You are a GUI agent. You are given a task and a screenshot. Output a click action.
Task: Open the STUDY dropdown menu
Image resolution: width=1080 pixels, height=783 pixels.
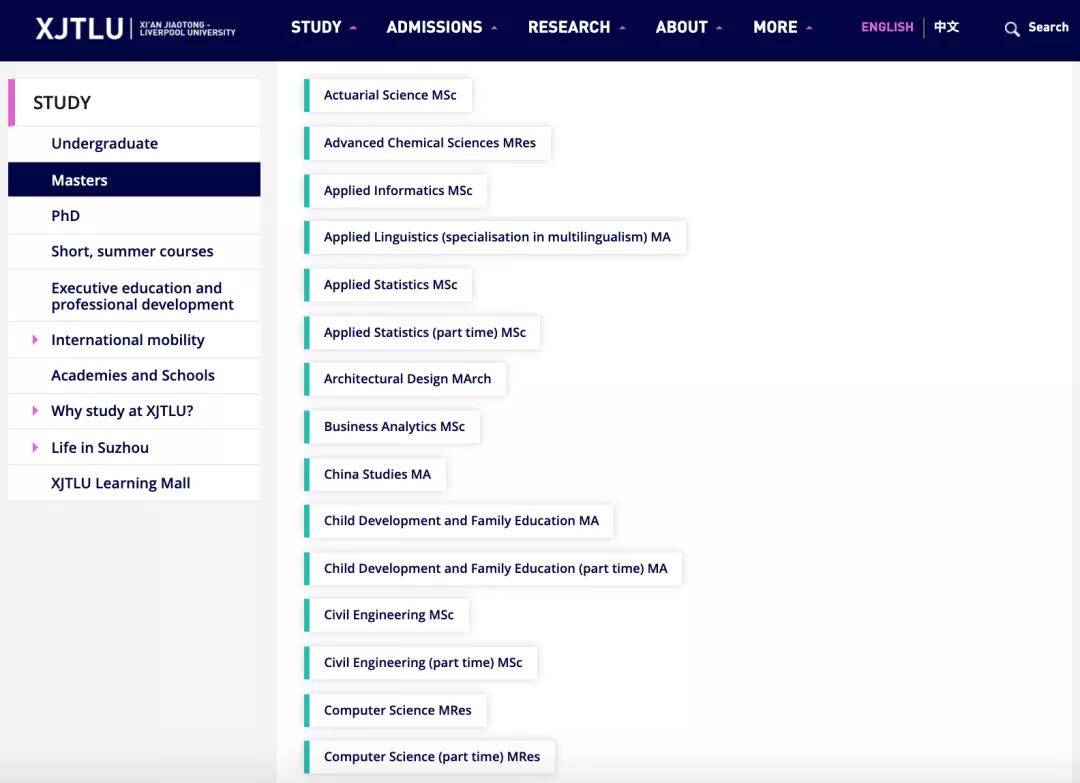[x=323, y=28]
